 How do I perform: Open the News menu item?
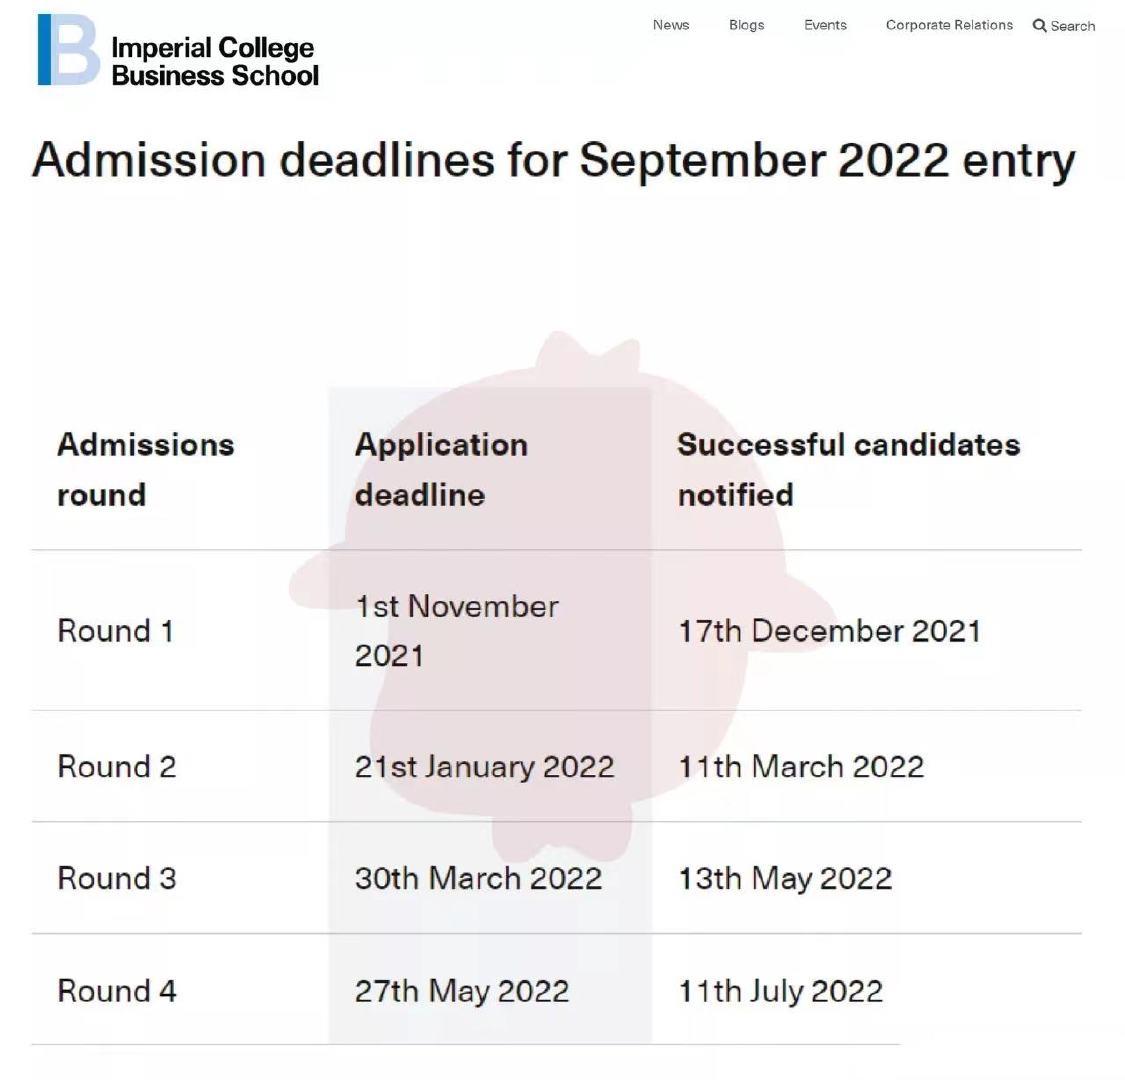coord(670,25)
